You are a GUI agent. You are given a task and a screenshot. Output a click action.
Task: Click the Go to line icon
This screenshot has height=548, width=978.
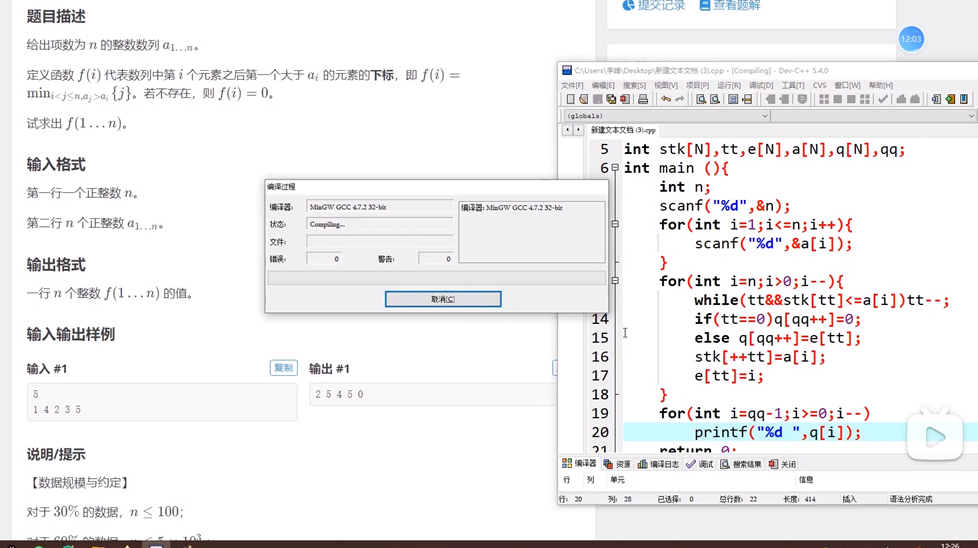tap(747, 99)
